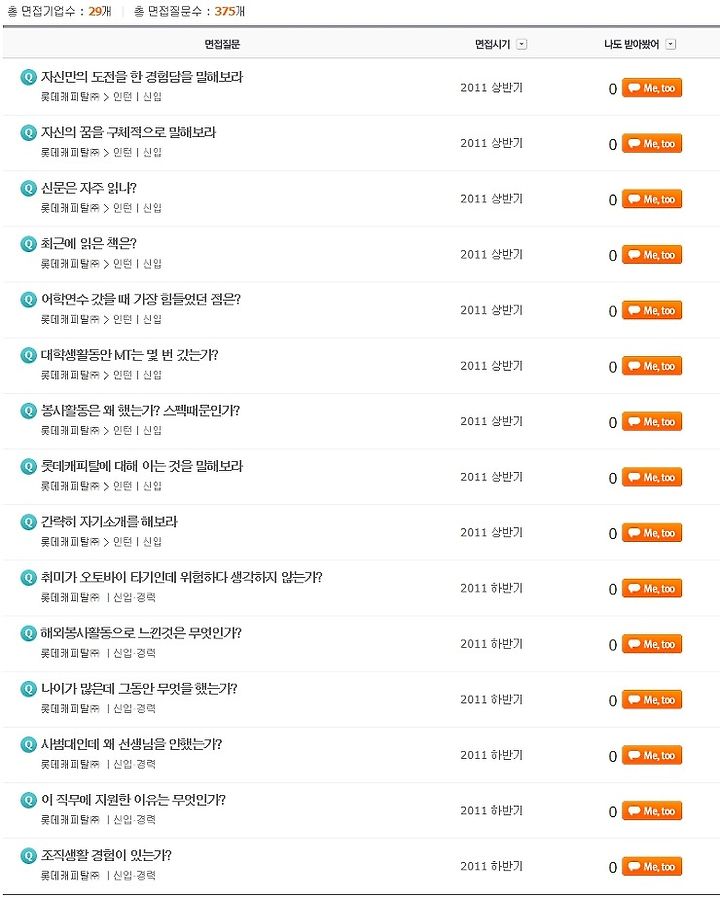Viewport: 720px width, 898px height.
Task: Click the 인턴 category link under '신문은 자주 읽나?'
Action: tap(123, 208)
